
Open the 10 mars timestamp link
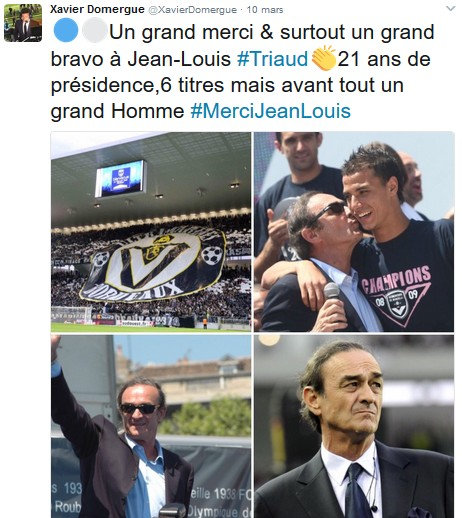[x=265, y=10]
